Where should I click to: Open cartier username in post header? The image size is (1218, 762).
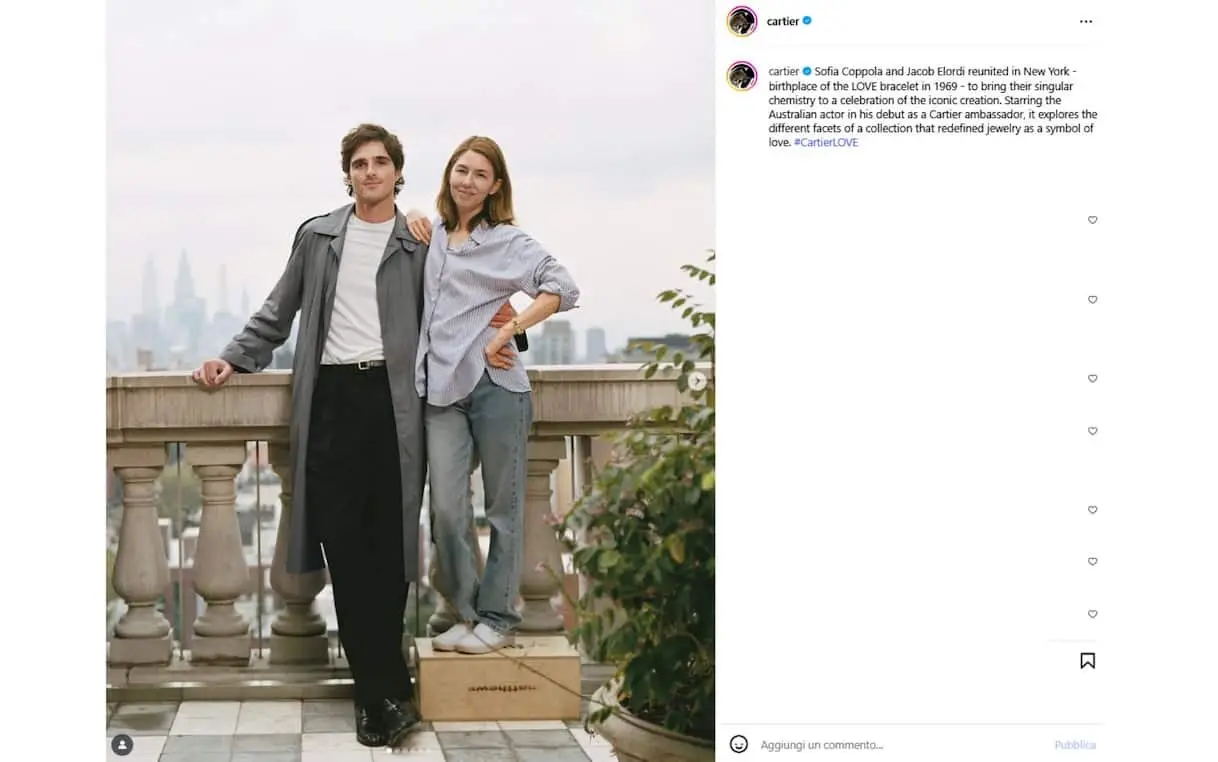click(783, 21)
